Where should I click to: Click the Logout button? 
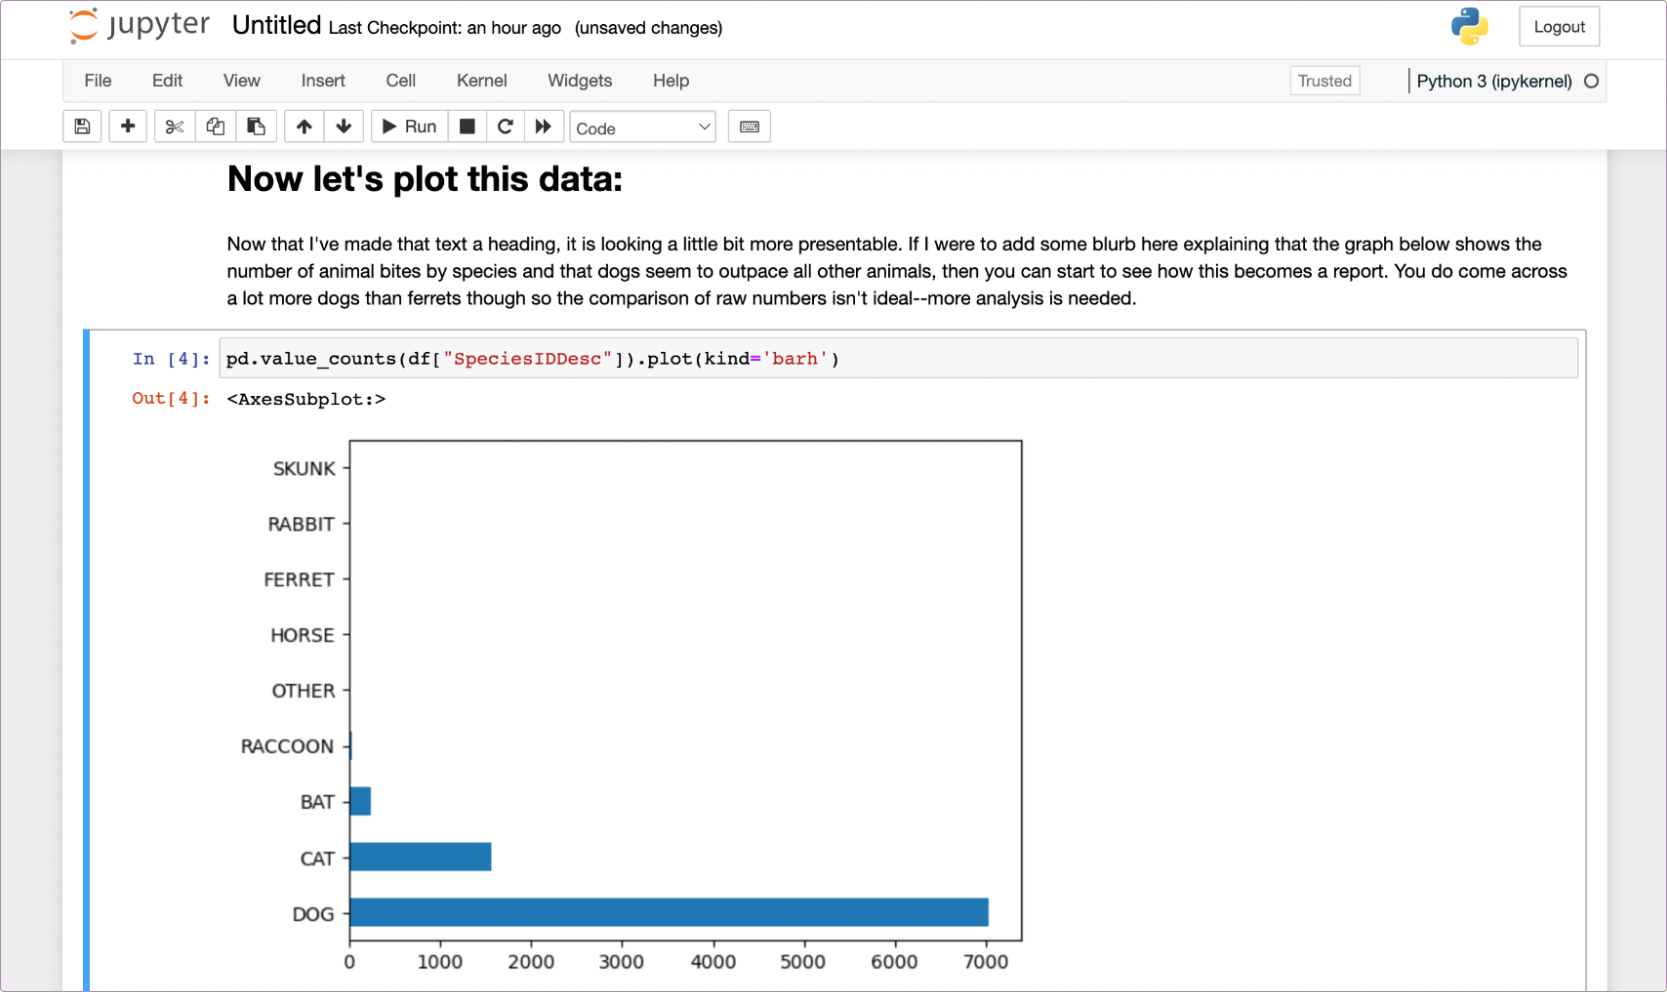[1559, 27]
